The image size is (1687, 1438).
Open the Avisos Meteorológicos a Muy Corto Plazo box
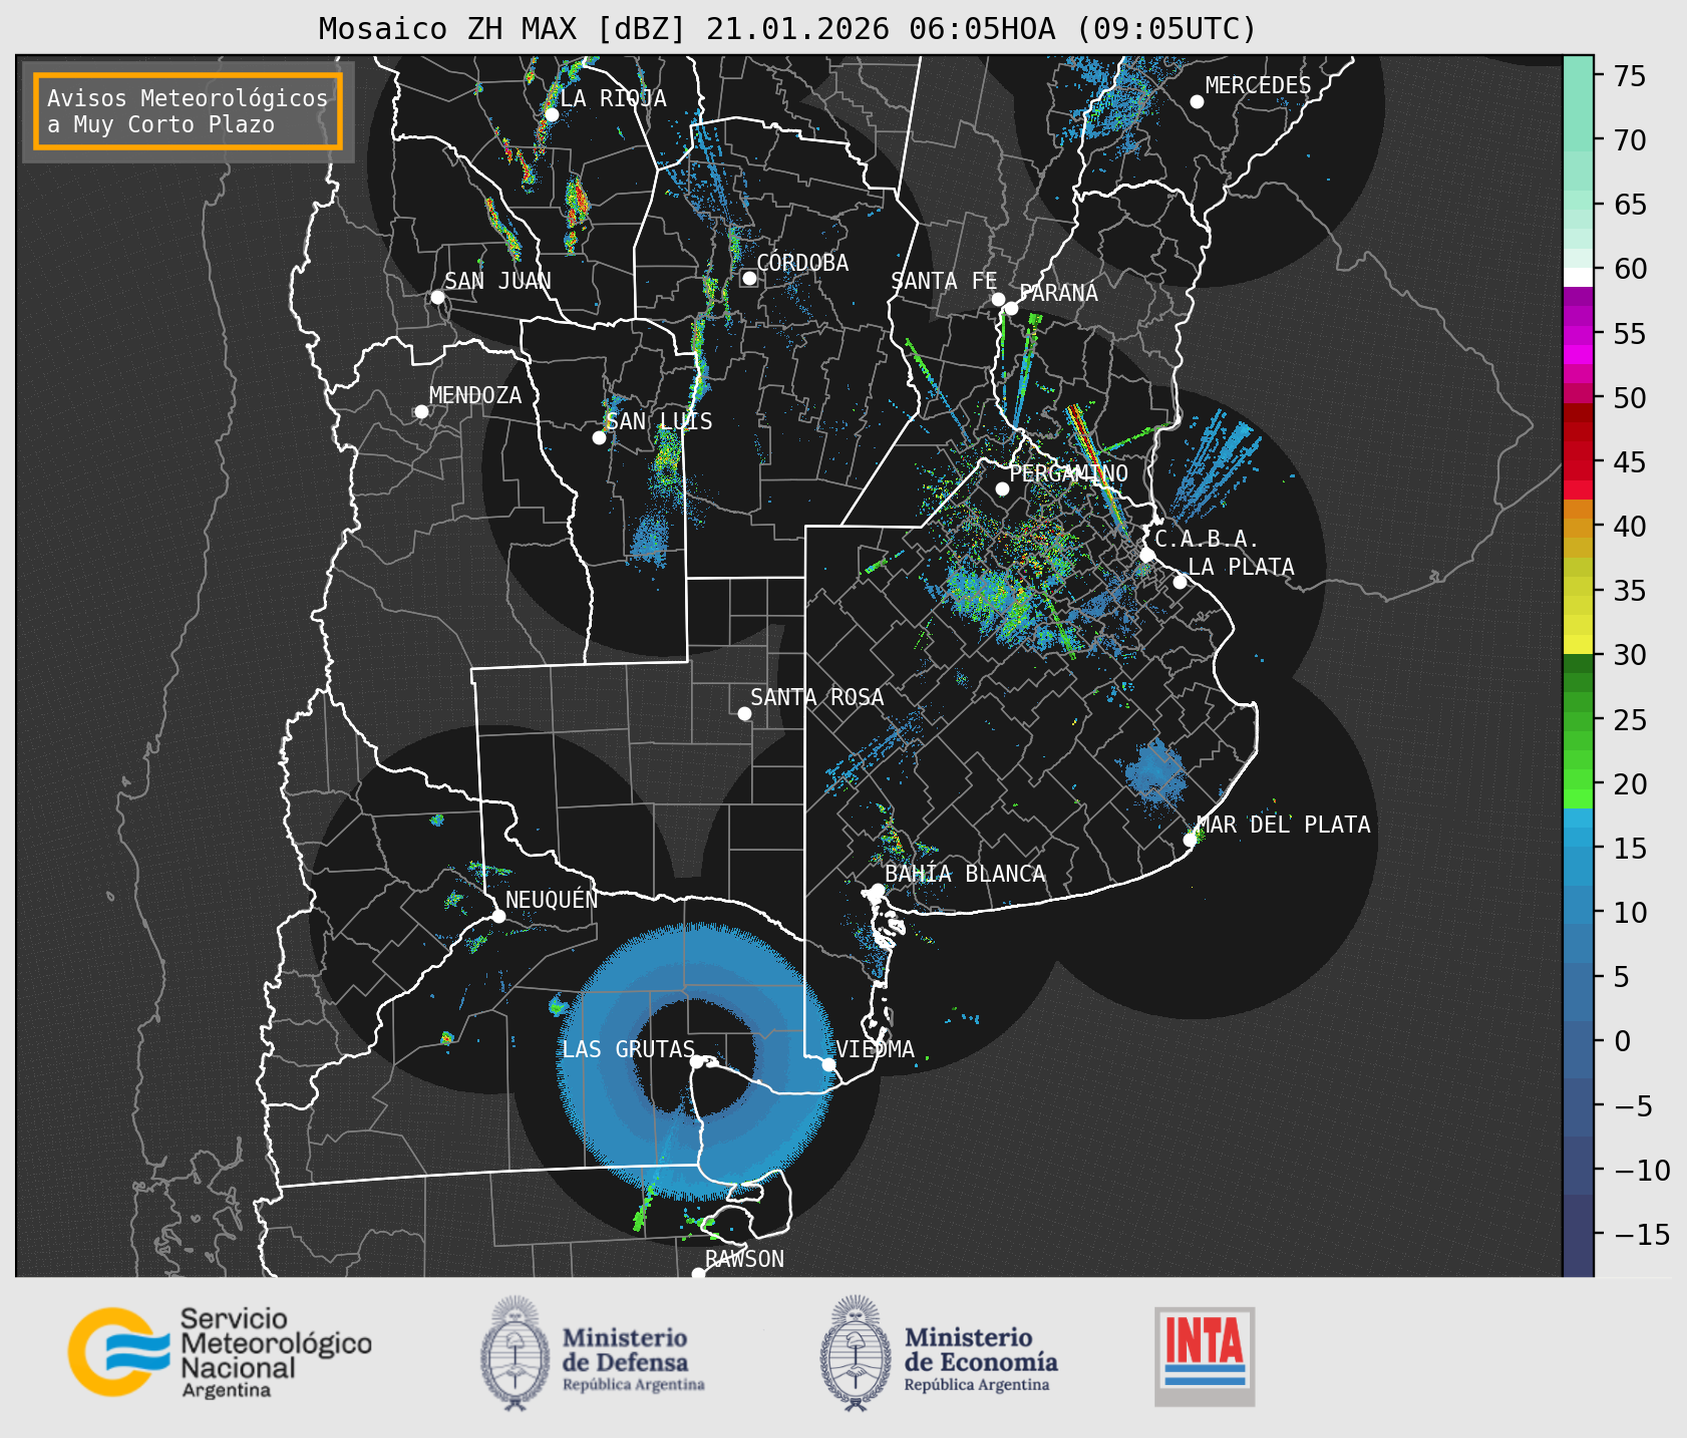point(188,111)
